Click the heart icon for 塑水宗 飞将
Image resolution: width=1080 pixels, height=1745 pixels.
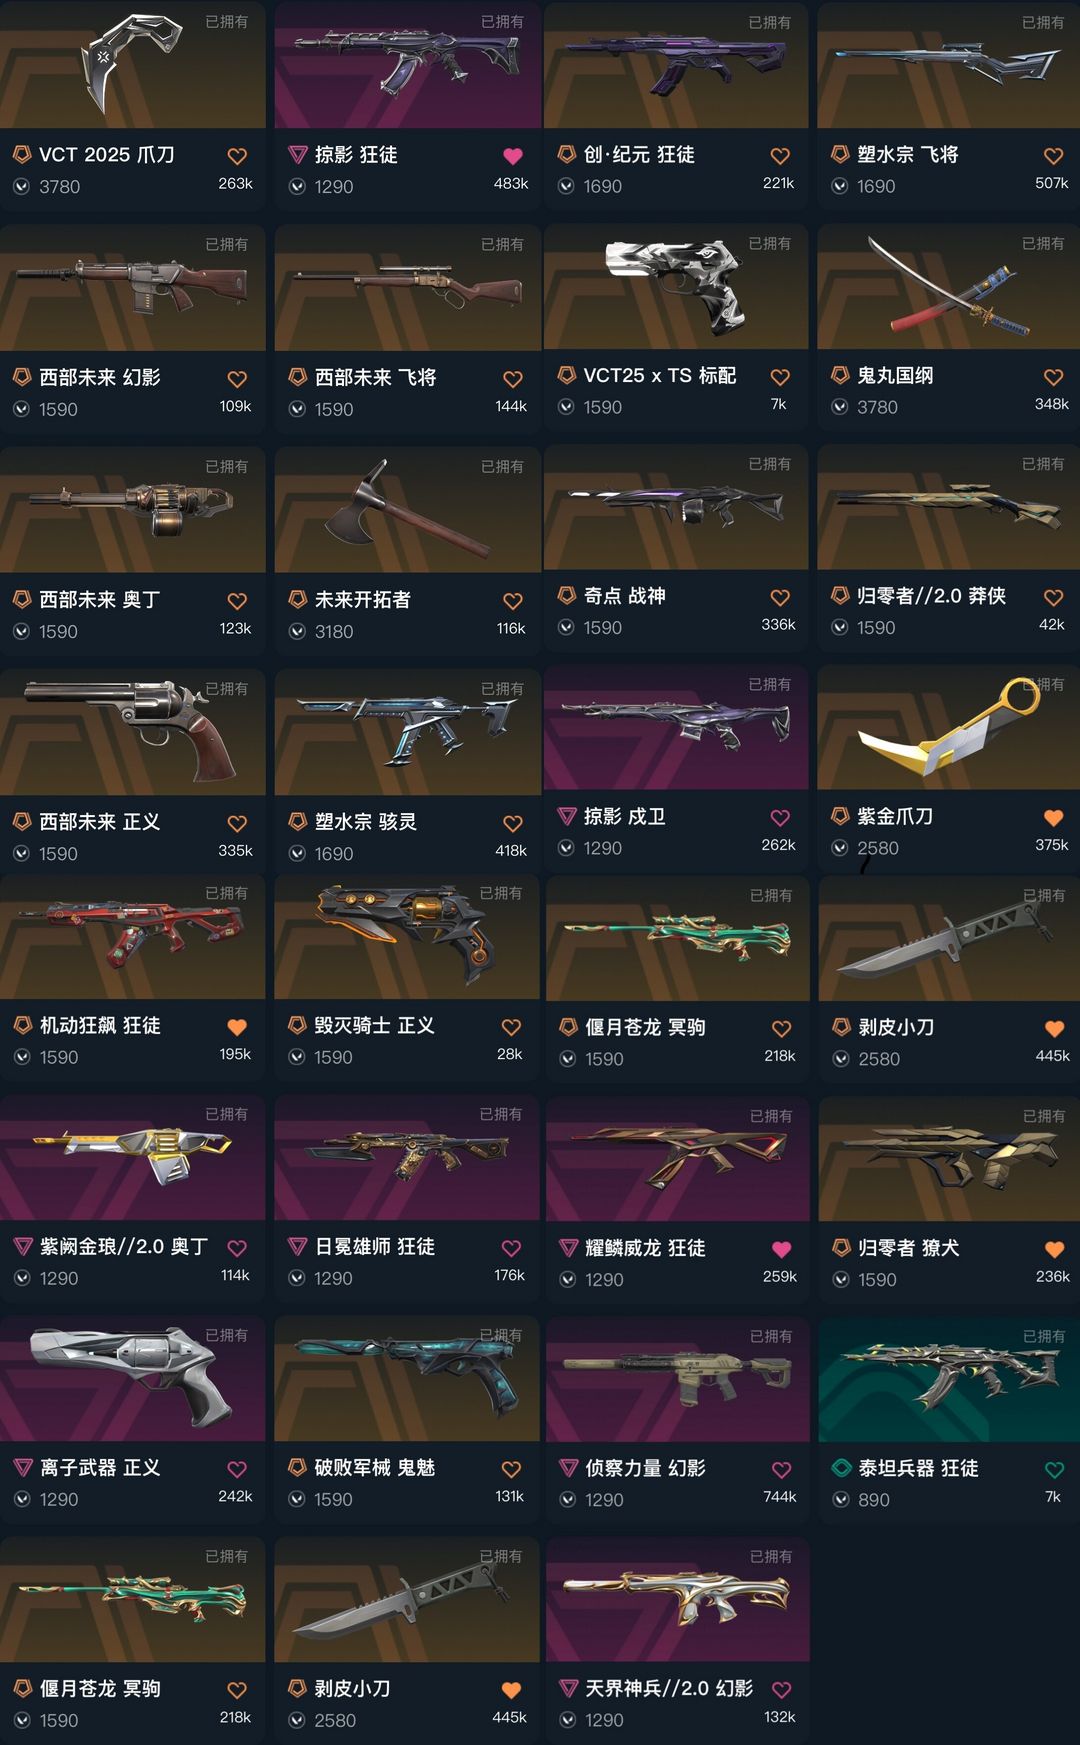(1054, 156)
